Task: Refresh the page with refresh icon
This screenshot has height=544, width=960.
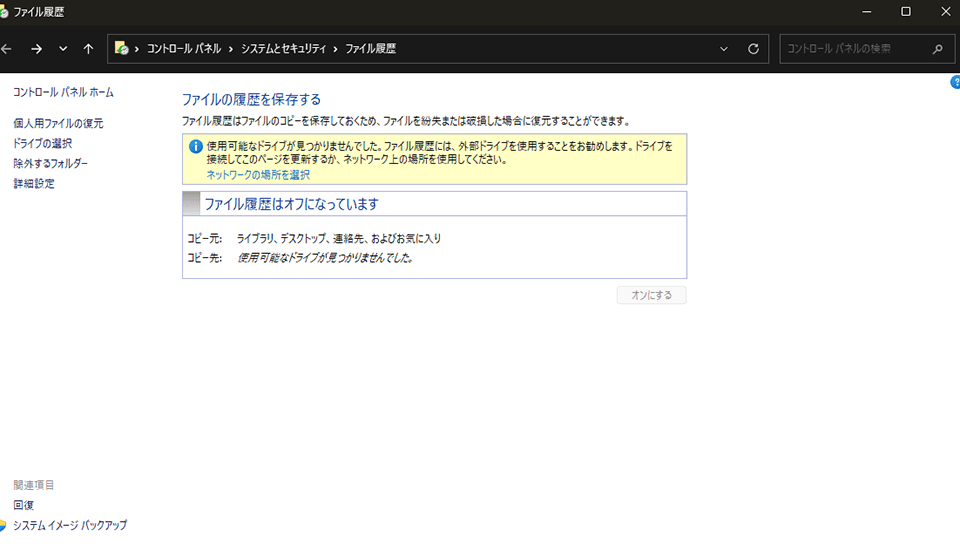Action: coord(754,49)
